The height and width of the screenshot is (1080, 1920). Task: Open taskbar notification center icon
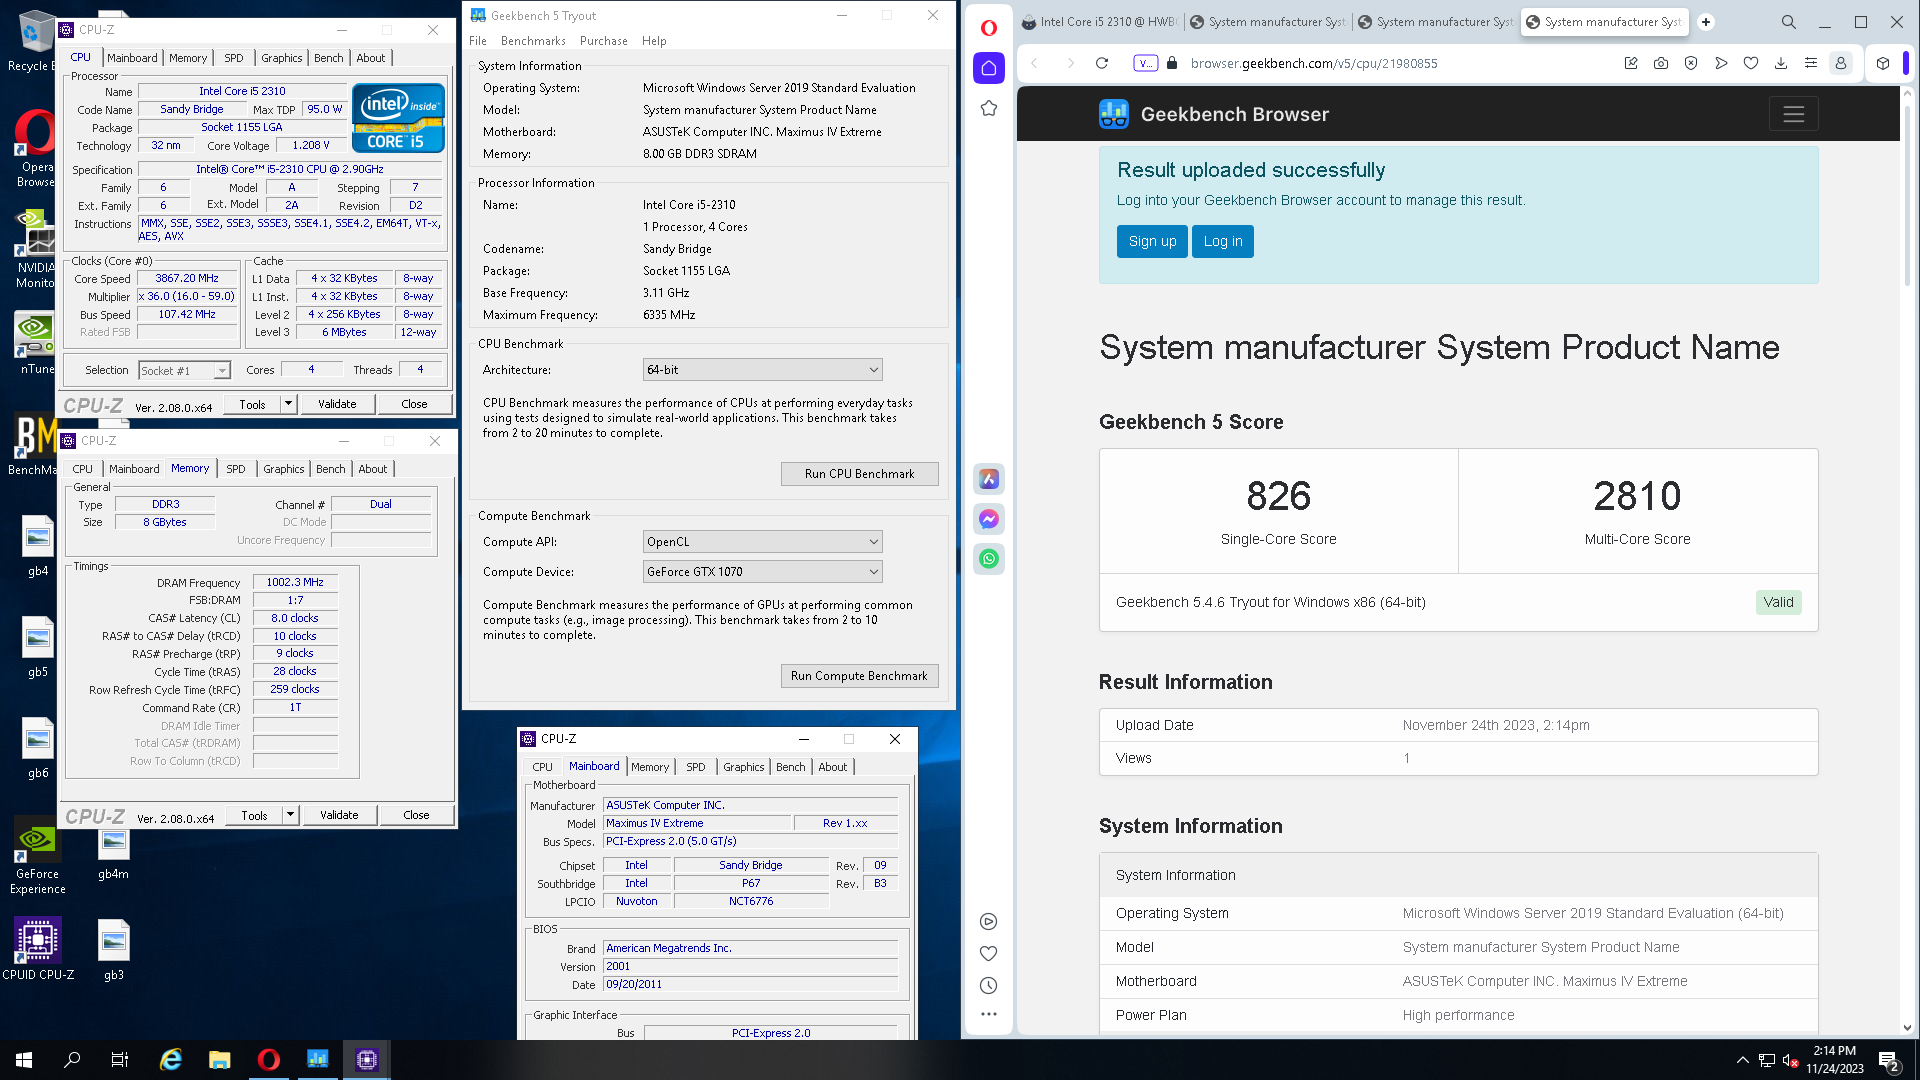coord(1889,1060)
